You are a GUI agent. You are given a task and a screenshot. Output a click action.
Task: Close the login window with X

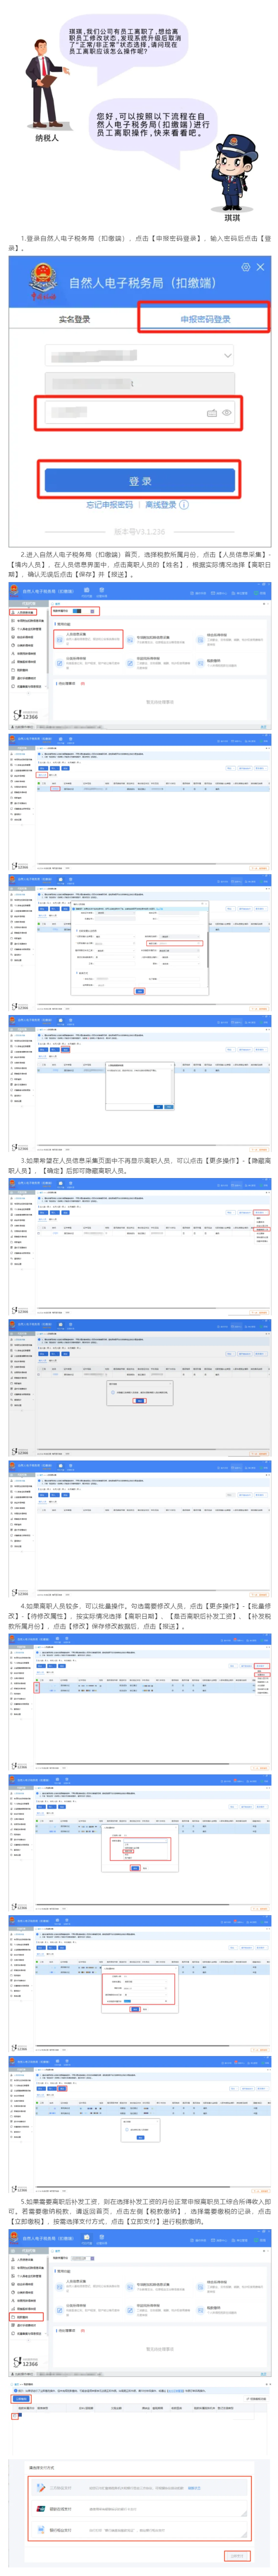pyautogui.click(x=261, y=268)
